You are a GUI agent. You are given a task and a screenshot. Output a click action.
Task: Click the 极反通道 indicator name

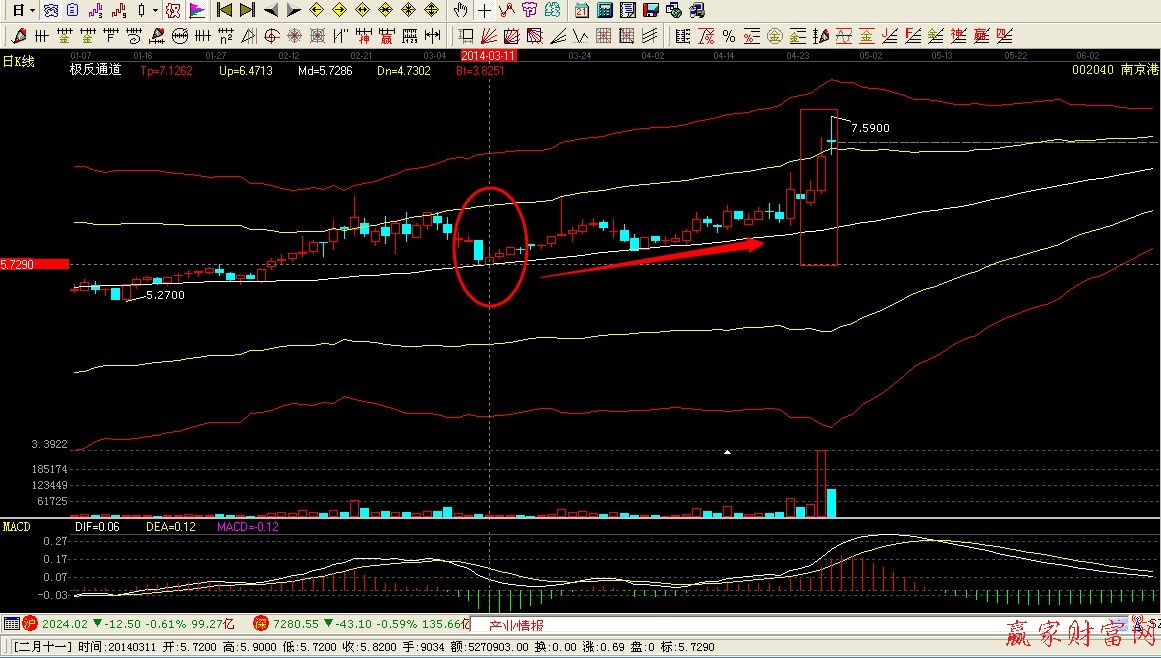coord(95,71)
